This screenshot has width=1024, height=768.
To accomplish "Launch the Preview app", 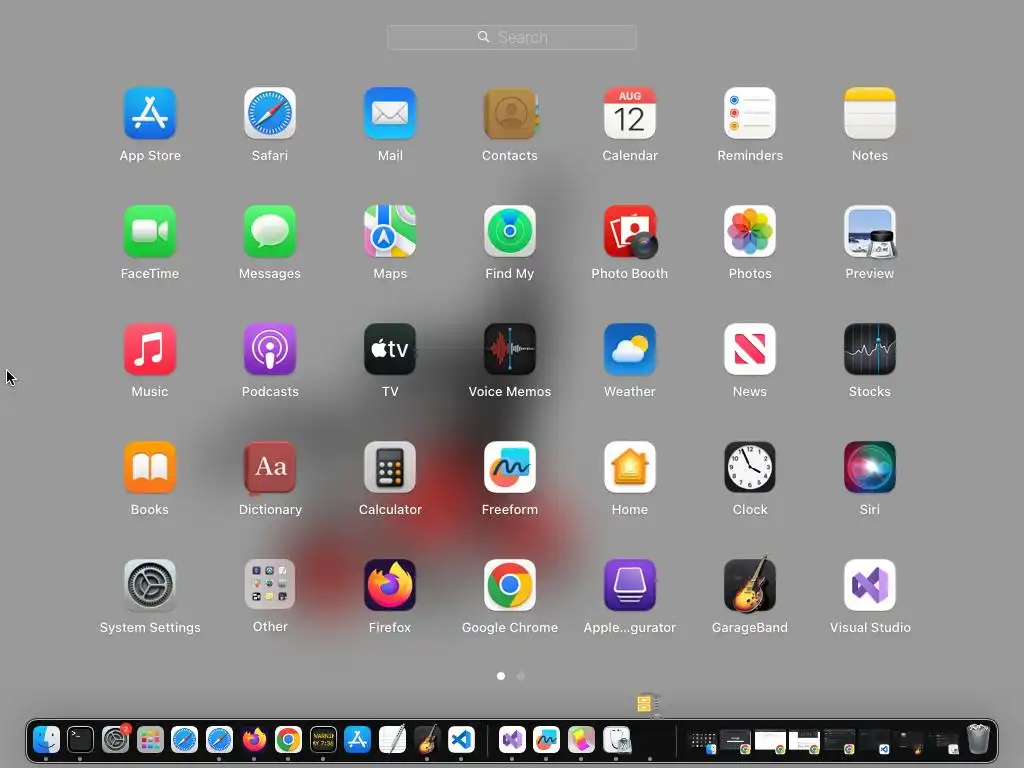I will (870, 231).
